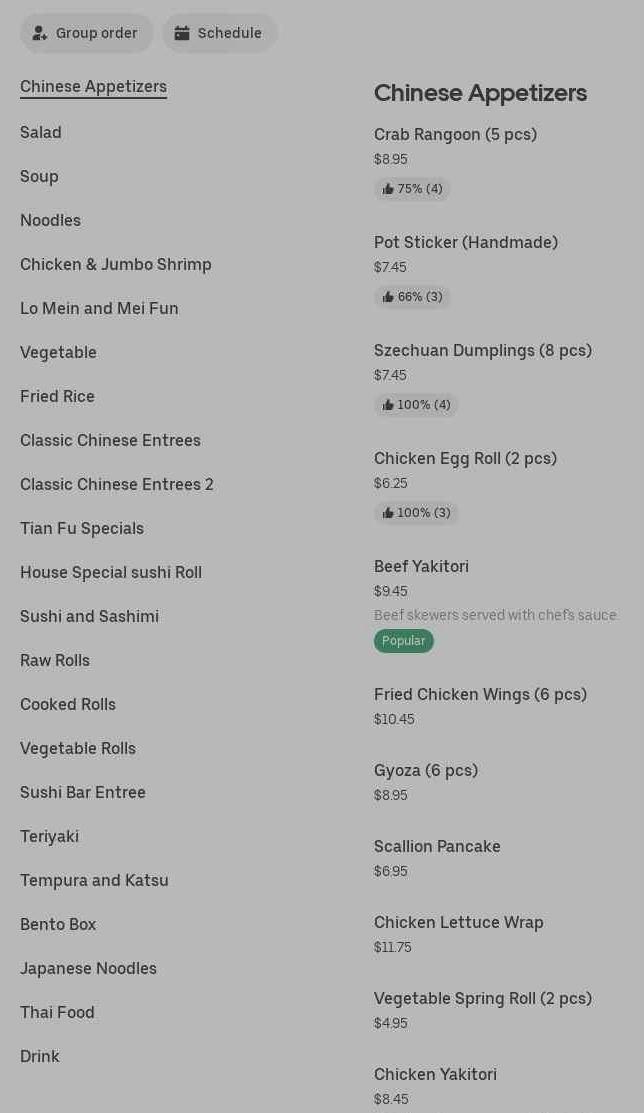Click thumbs-up rating on Szechuan Dumplings

[x=416, y=405]
